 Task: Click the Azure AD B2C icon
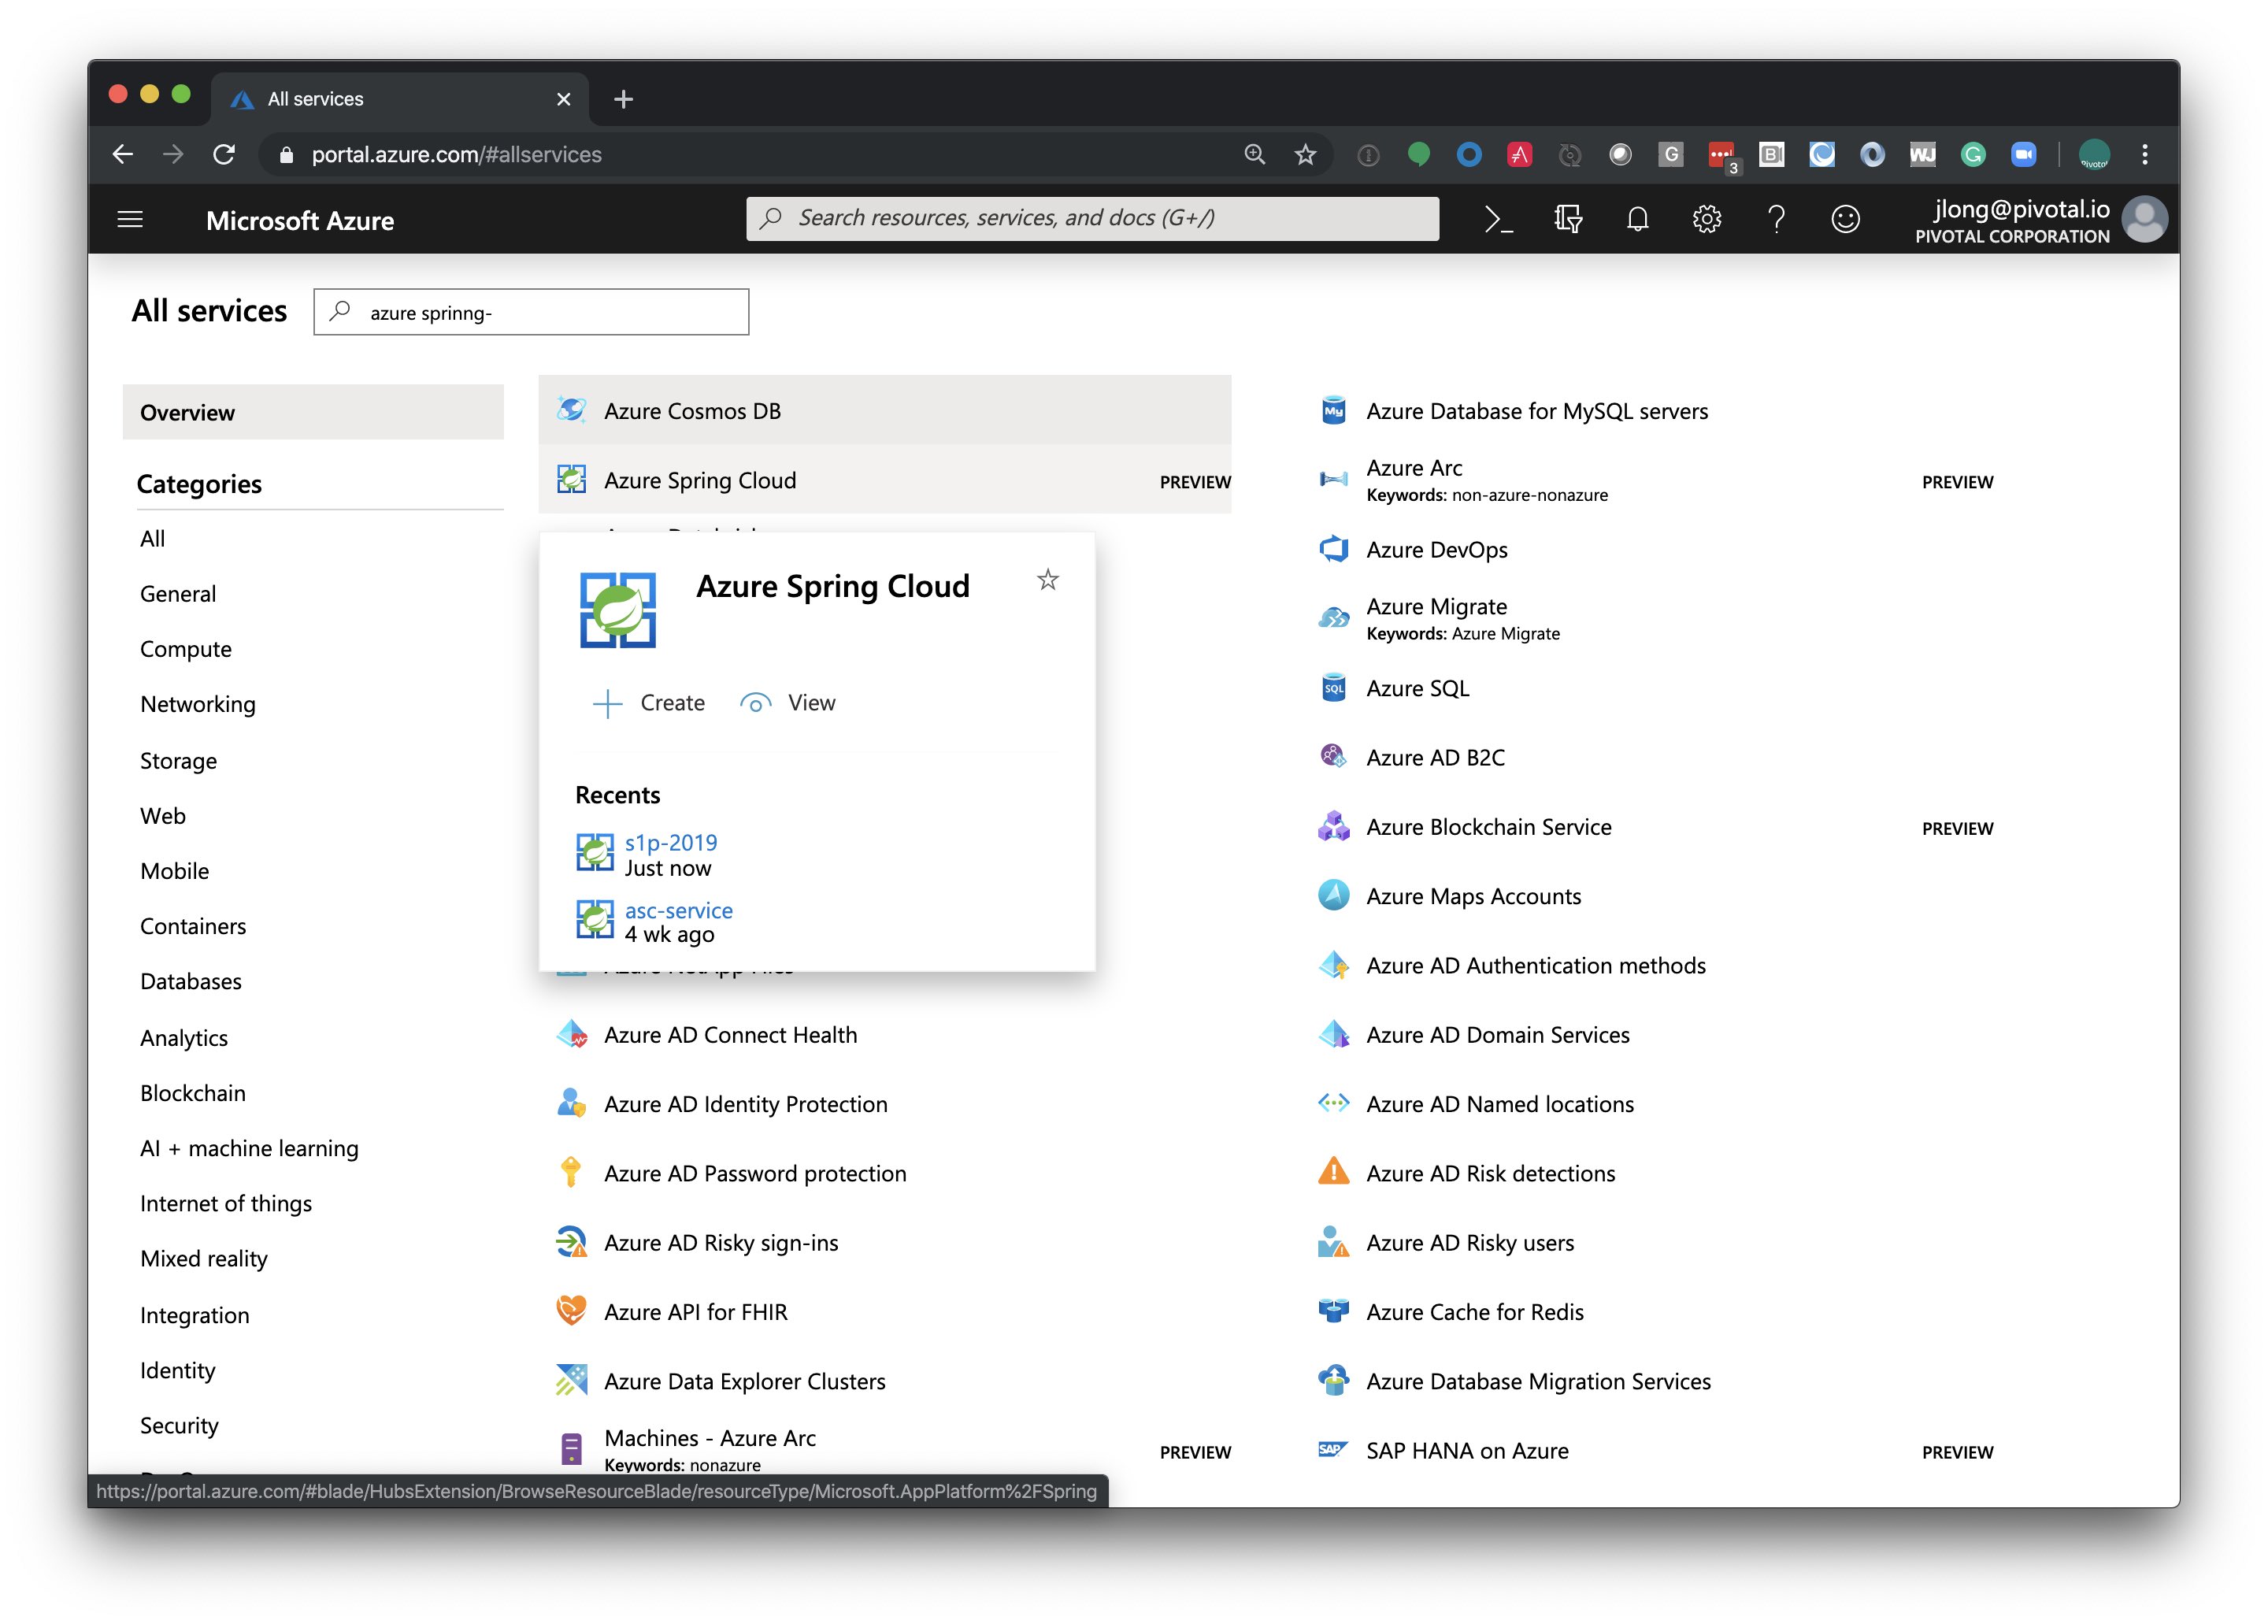point(1333,757)
